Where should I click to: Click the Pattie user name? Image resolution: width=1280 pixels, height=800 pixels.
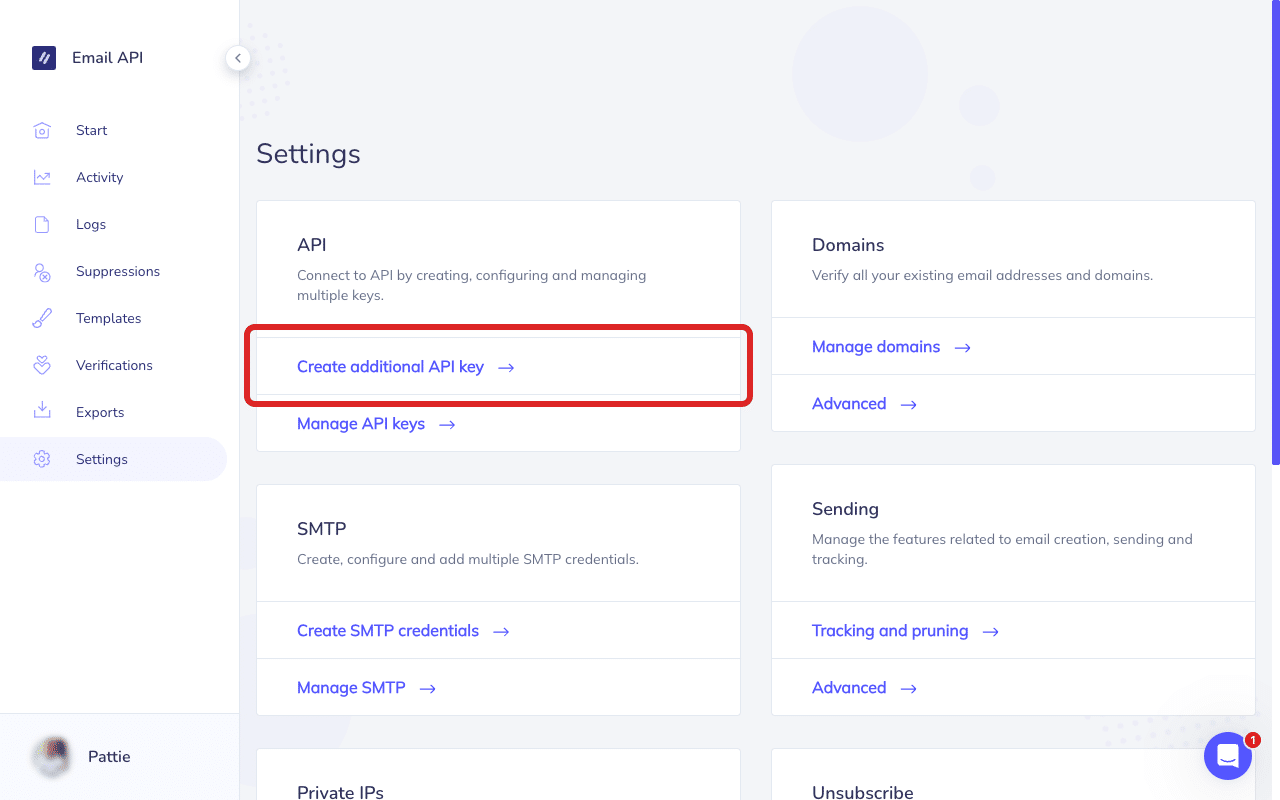(x=109, y=757)
